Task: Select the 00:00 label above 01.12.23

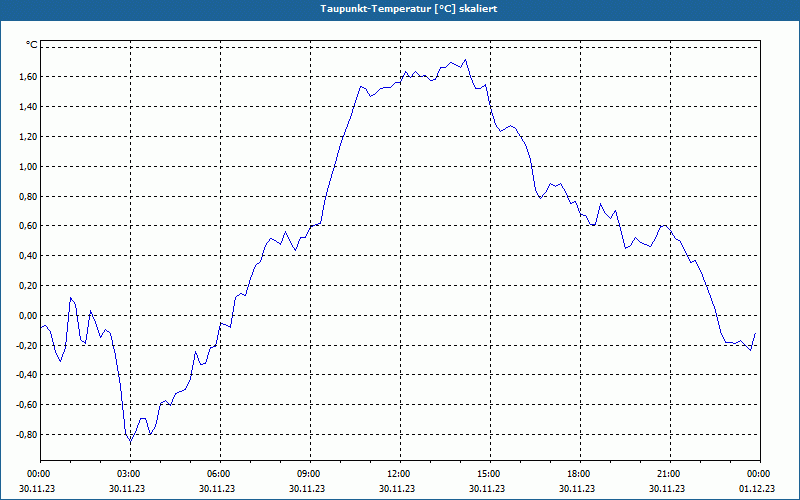Action: point(760,474)
